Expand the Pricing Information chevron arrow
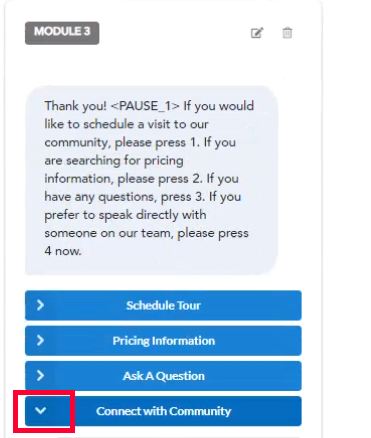This screenshot has height=438, width=371. click(x=40, y=340)
